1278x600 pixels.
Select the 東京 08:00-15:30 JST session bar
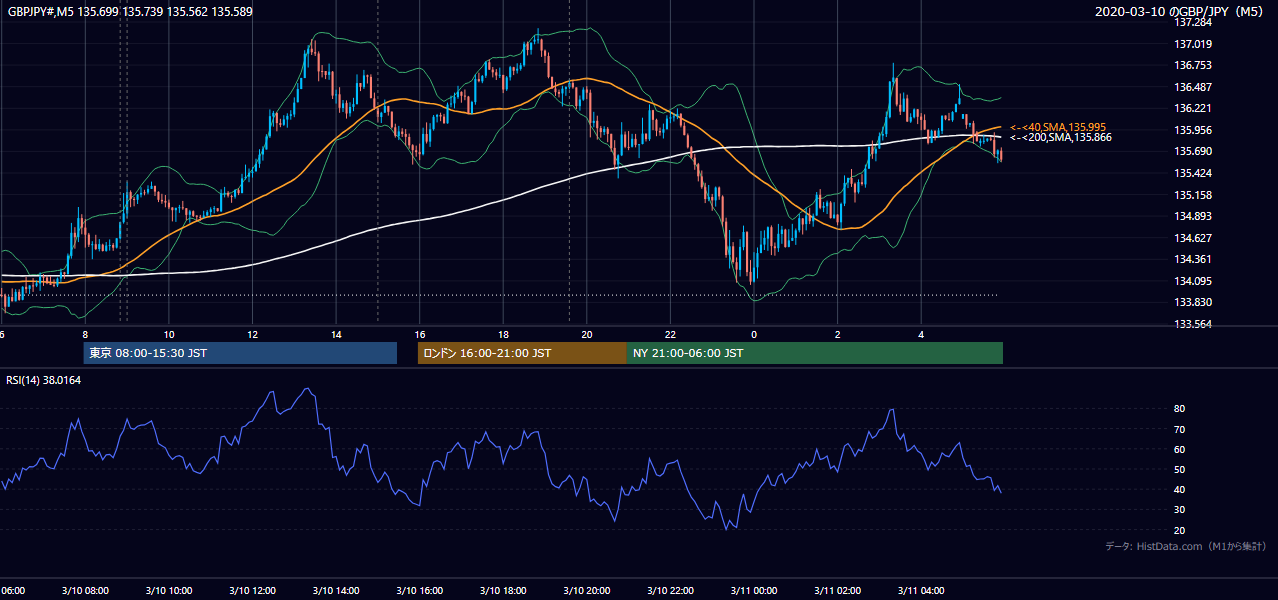tap(240, 353)
